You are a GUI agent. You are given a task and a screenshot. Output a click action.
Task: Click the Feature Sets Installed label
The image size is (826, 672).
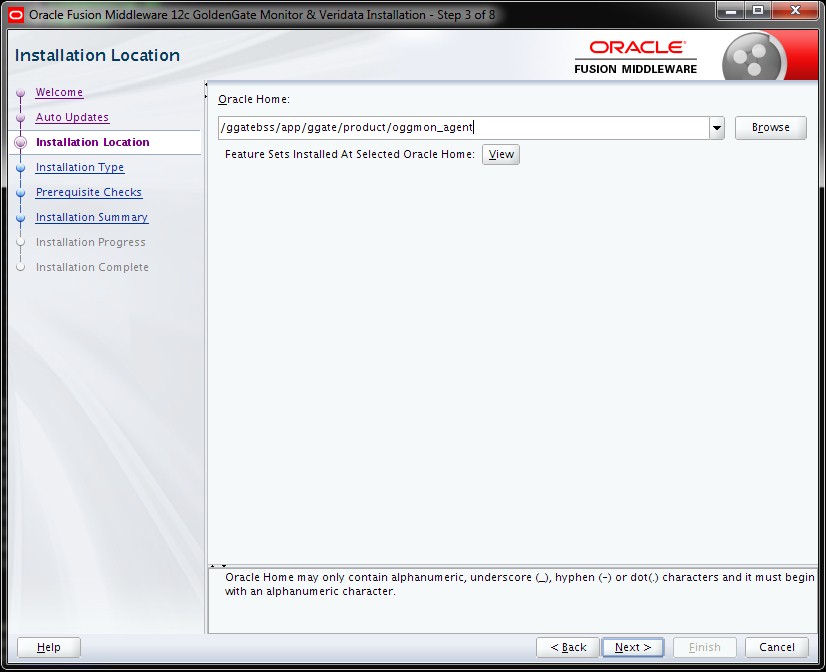tap(349, 154)
